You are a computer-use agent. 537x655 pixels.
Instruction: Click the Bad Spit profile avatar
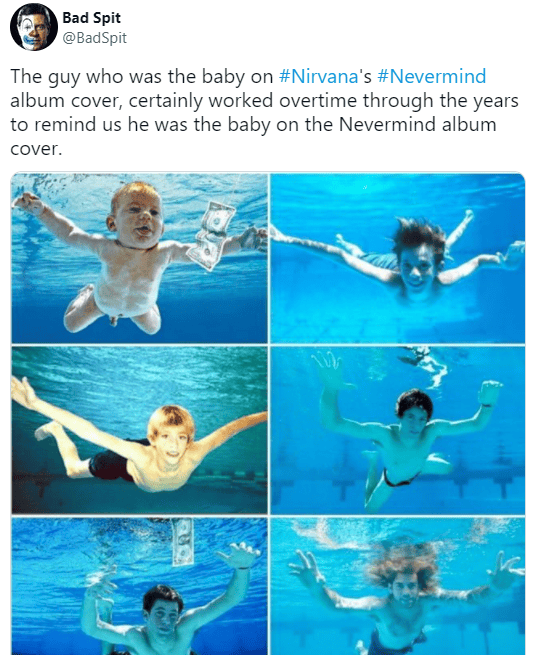(x=33, y=27)
